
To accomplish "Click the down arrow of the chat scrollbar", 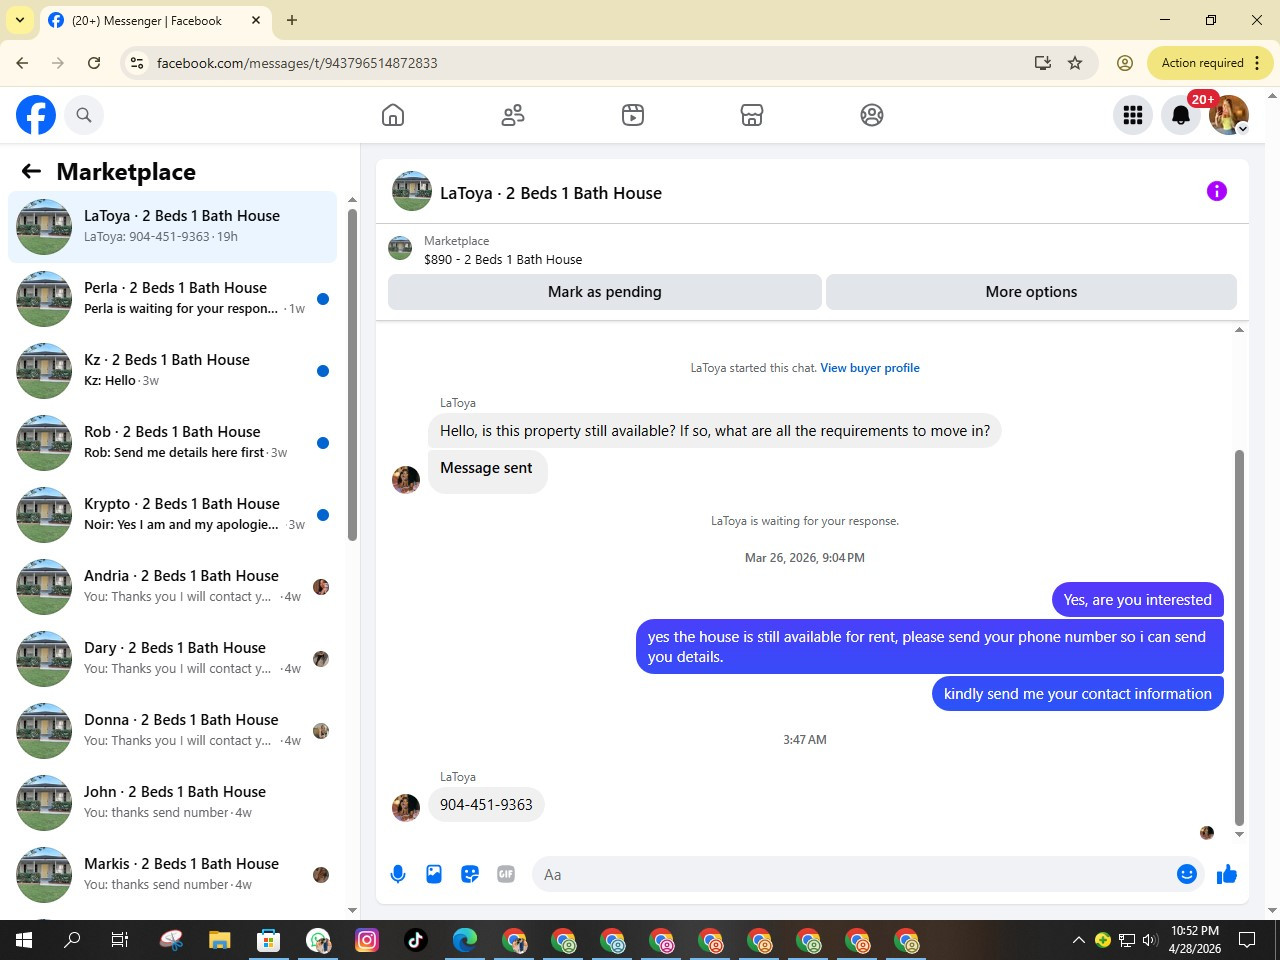I will click(1239, 834).
